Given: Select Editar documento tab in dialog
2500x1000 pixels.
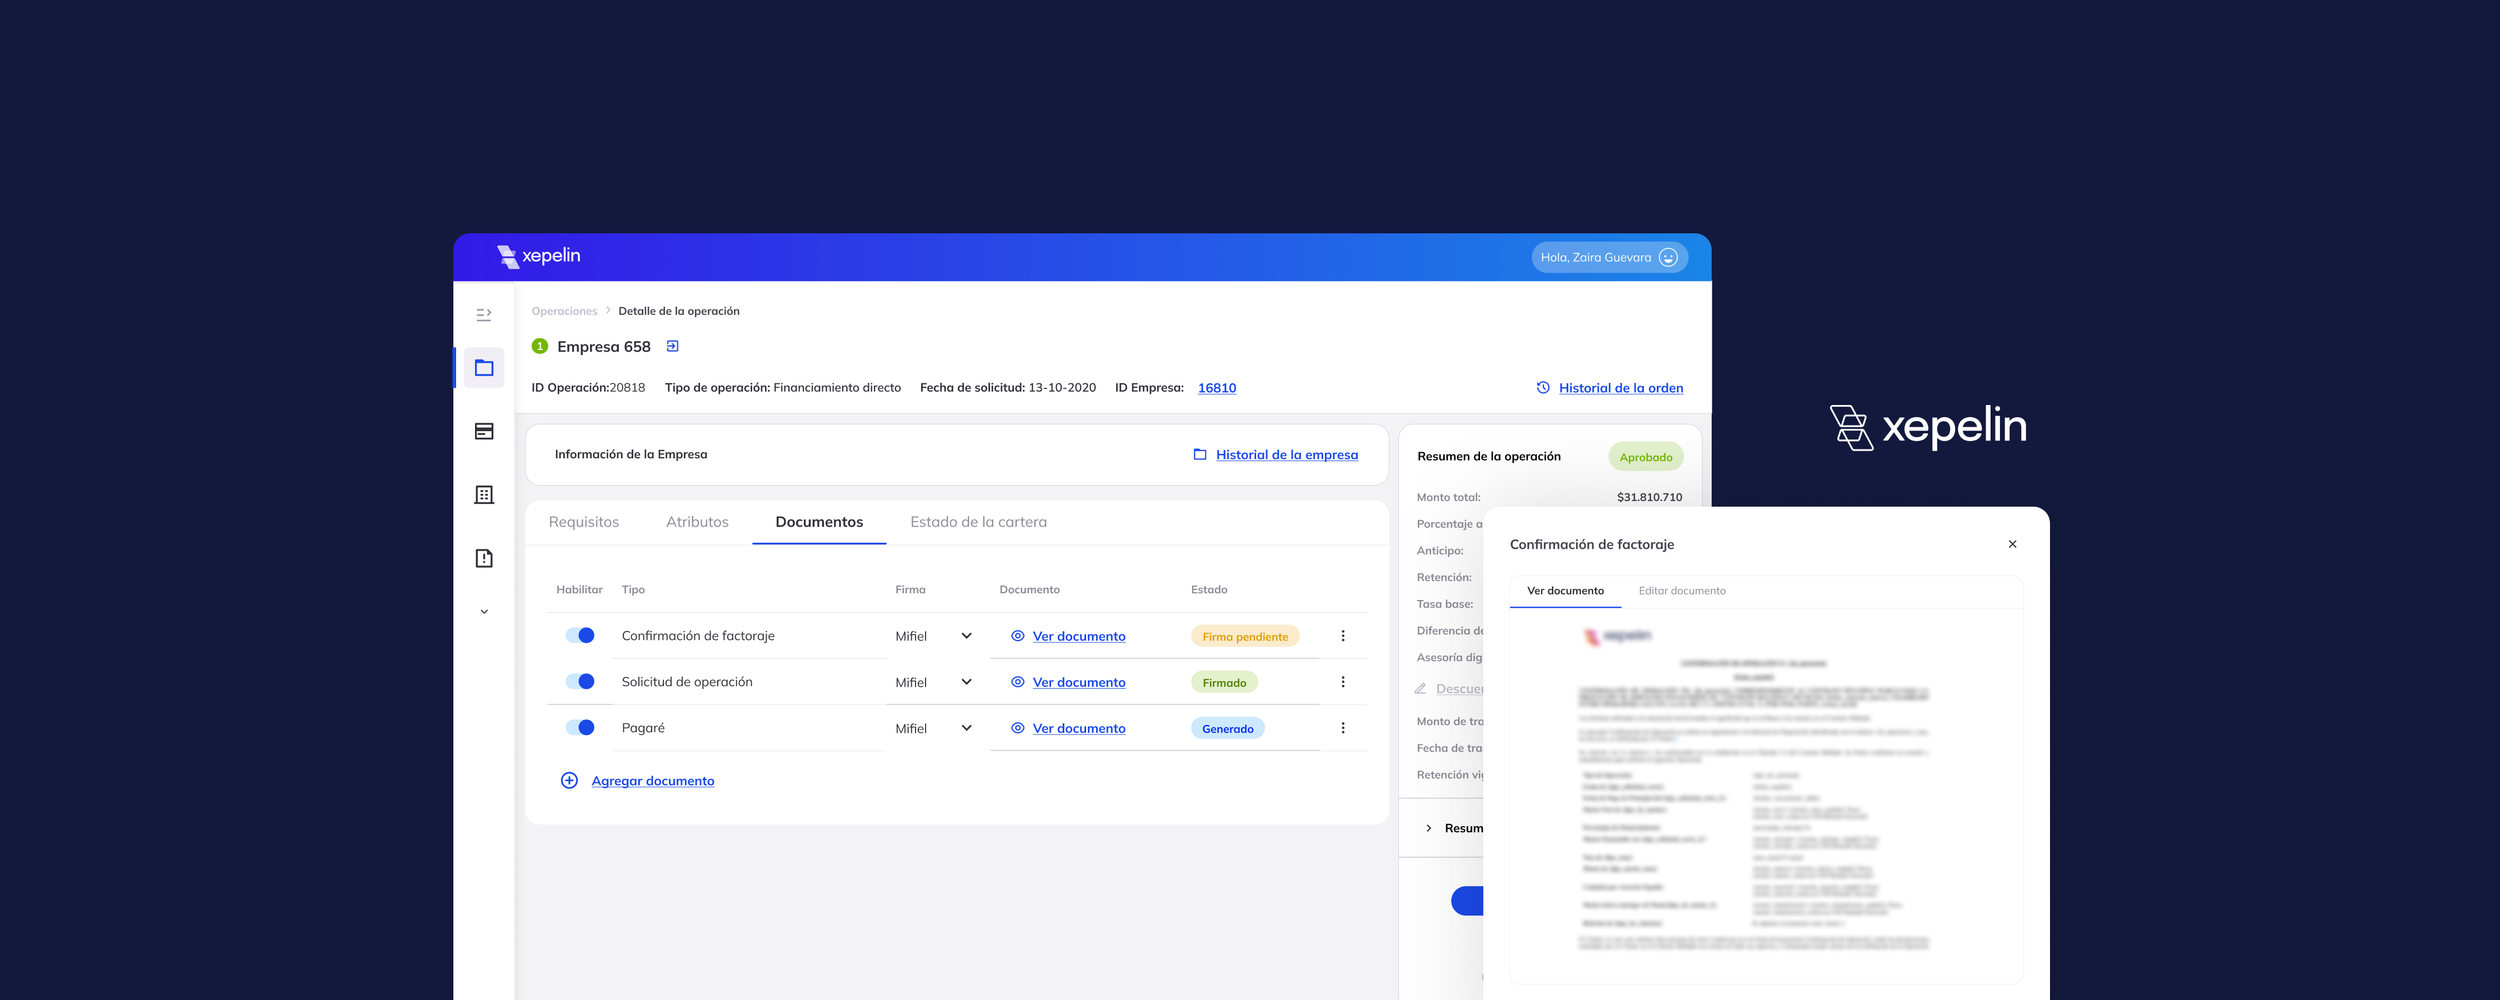Looking at the screenshot, I should (x=1682, y=591).
